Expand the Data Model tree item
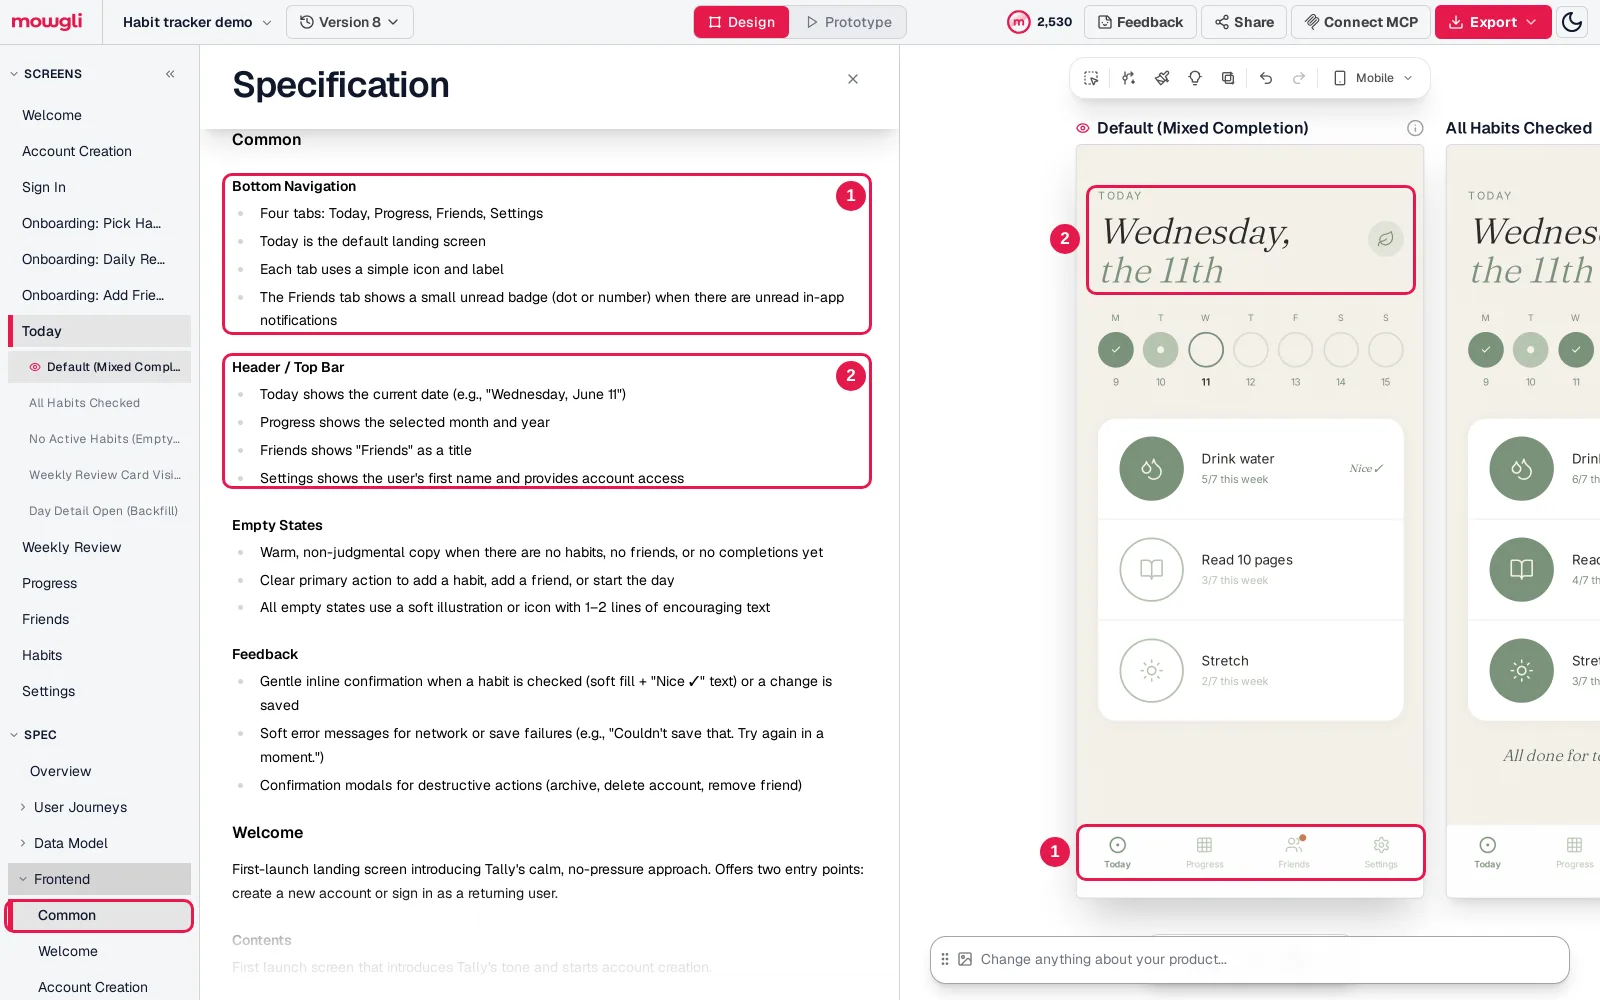 (23, 843)
